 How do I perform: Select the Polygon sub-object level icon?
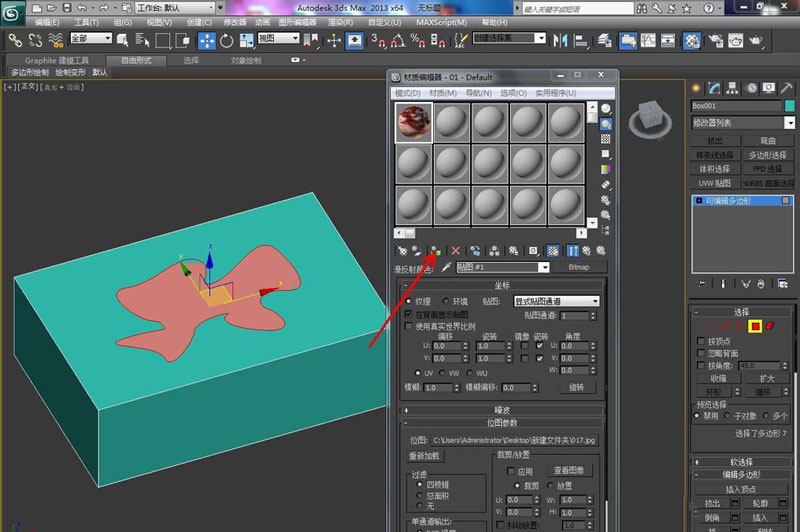pyautogui.click(x=757, y=327)
